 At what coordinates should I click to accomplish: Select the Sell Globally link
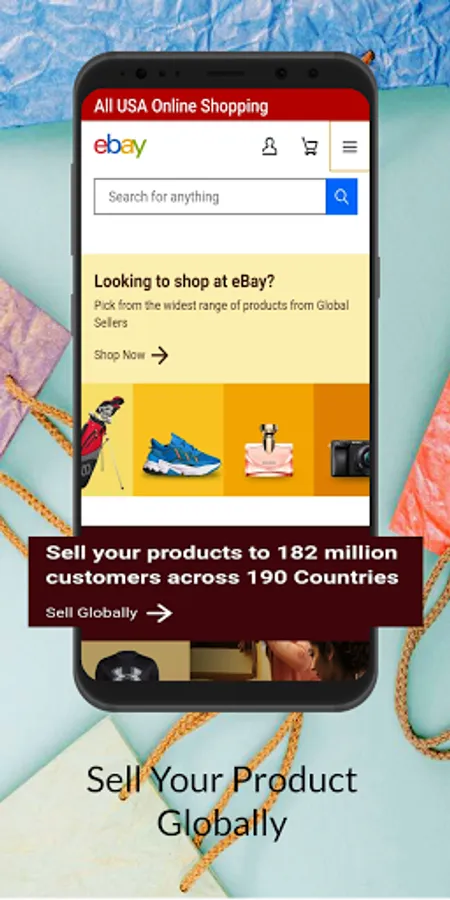pos(91,613)
